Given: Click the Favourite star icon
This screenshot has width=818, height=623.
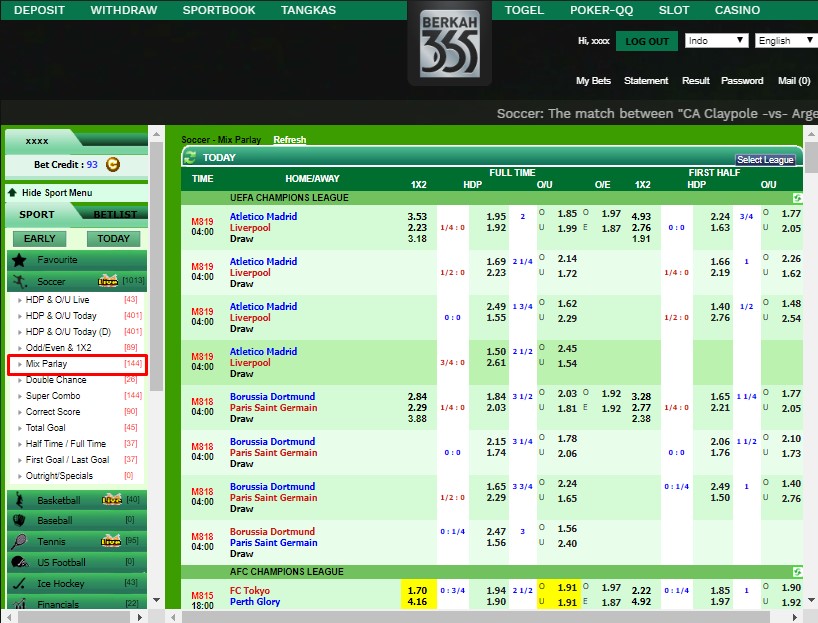Looking at the screenshot, I should pos(21,260).
